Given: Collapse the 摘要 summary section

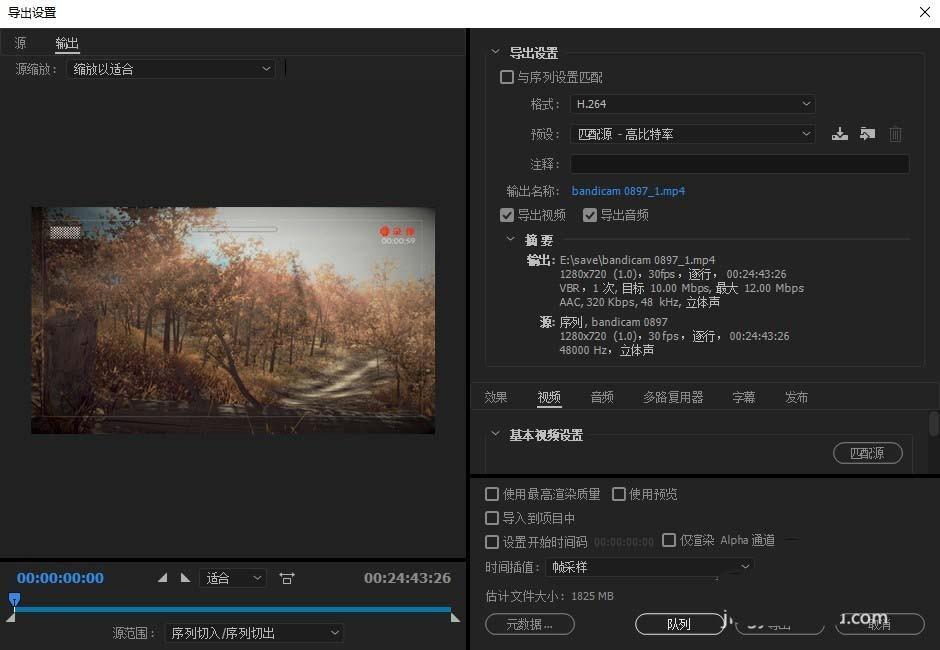Looking at the screenshot, I should 512,240.
